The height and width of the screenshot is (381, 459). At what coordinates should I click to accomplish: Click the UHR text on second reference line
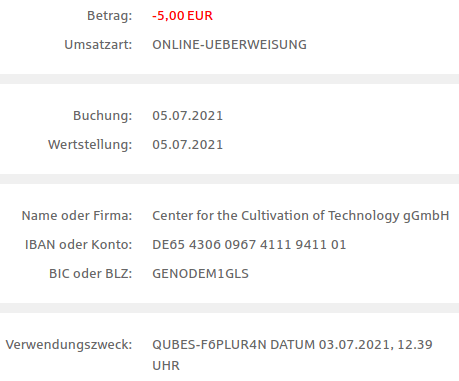(166, 366)
